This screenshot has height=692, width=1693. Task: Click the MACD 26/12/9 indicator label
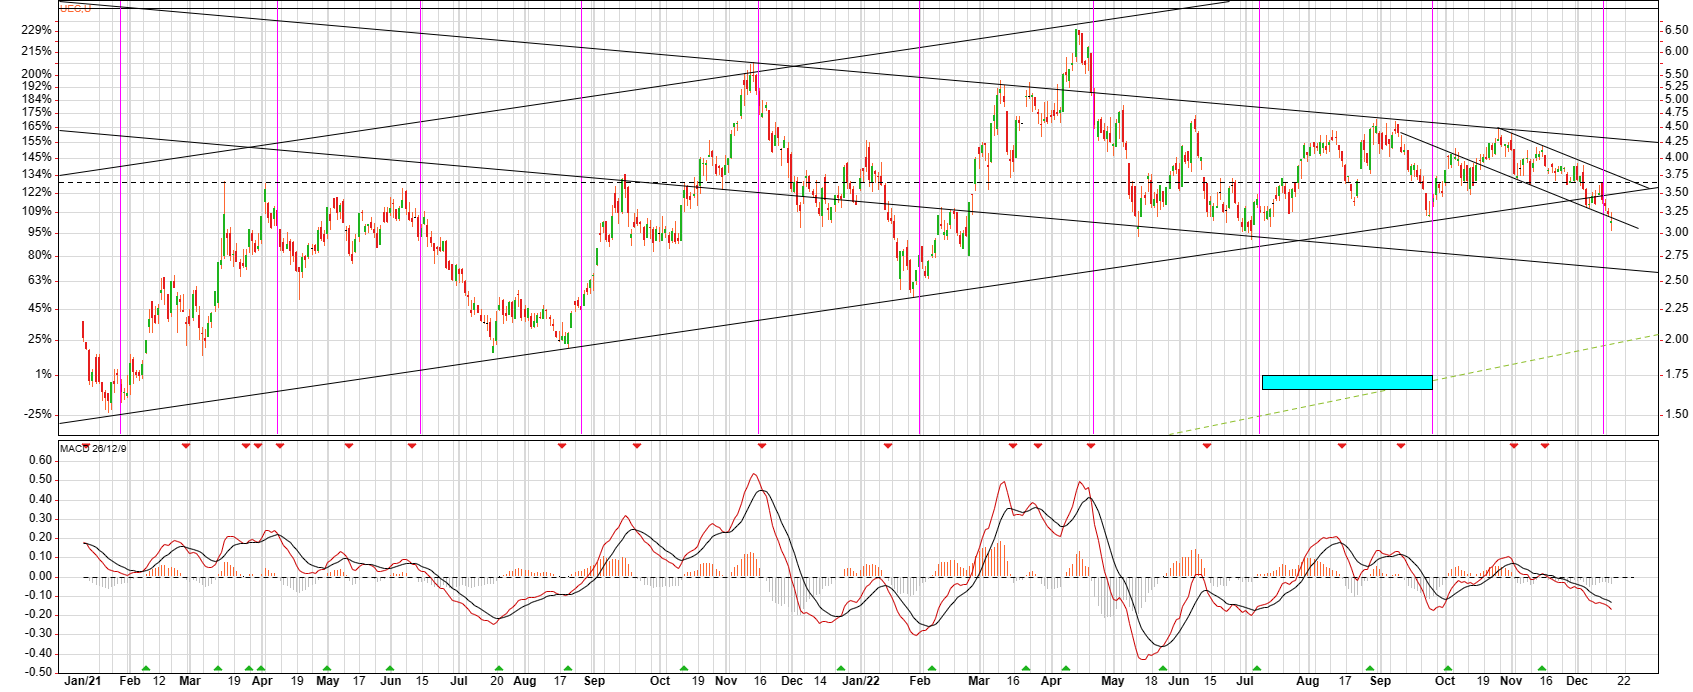click(x=93, y=449)
